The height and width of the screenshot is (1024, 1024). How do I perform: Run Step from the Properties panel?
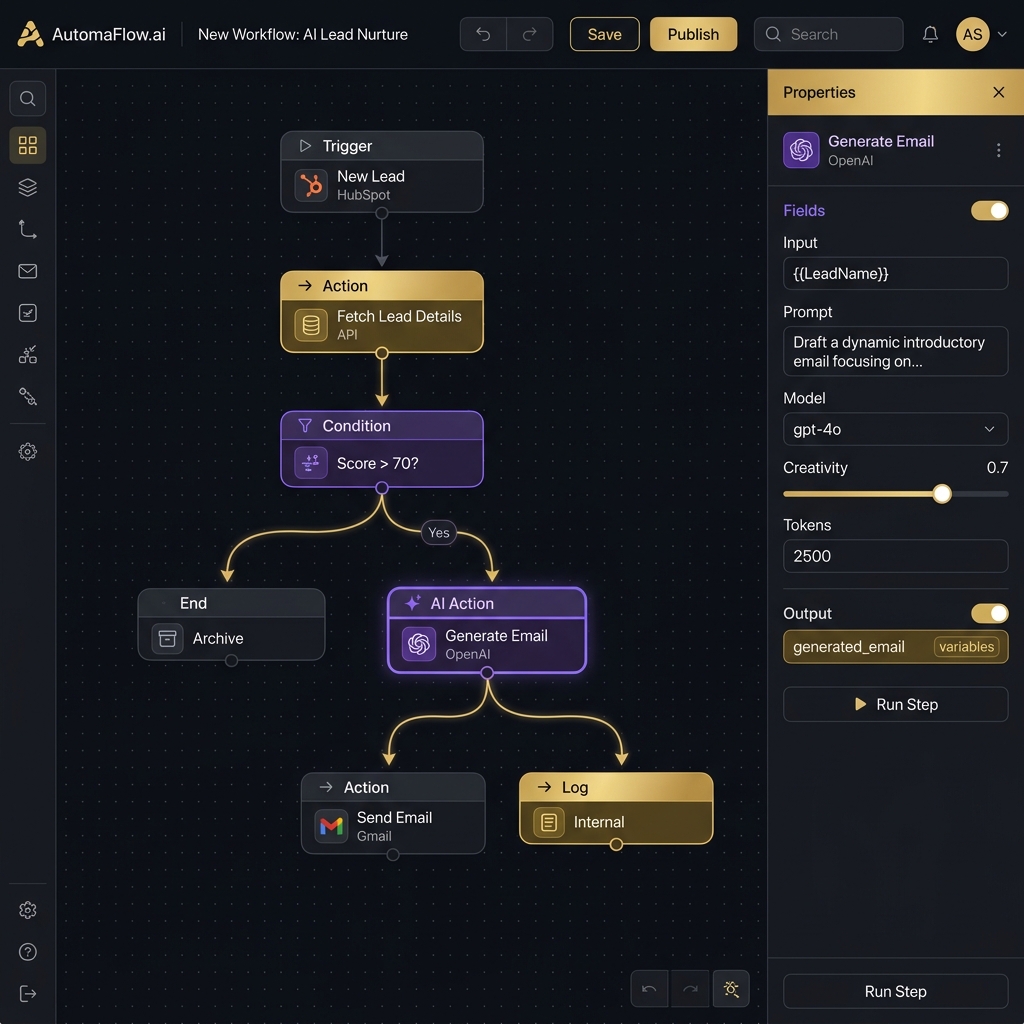click(x=895, y=704)
